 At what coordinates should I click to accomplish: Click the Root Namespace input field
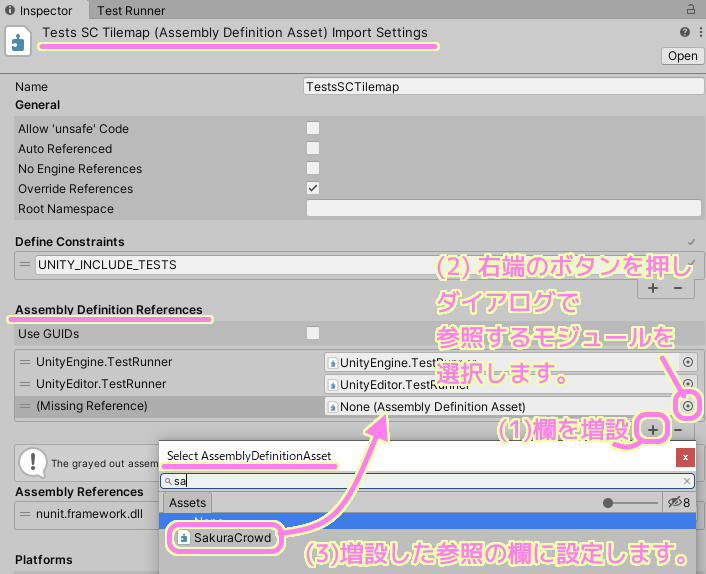498,209
